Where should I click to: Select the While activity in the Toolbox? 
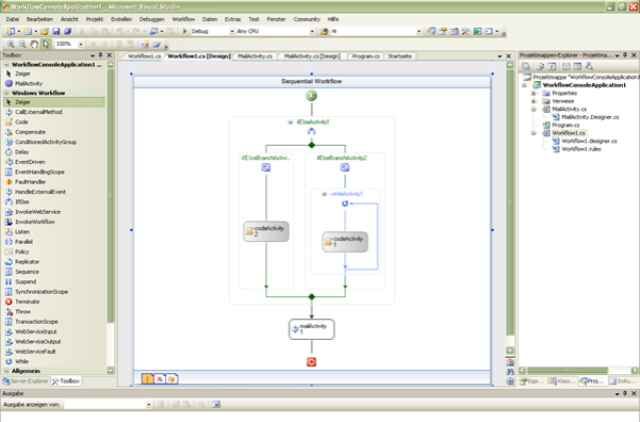(x=22, y=361)
